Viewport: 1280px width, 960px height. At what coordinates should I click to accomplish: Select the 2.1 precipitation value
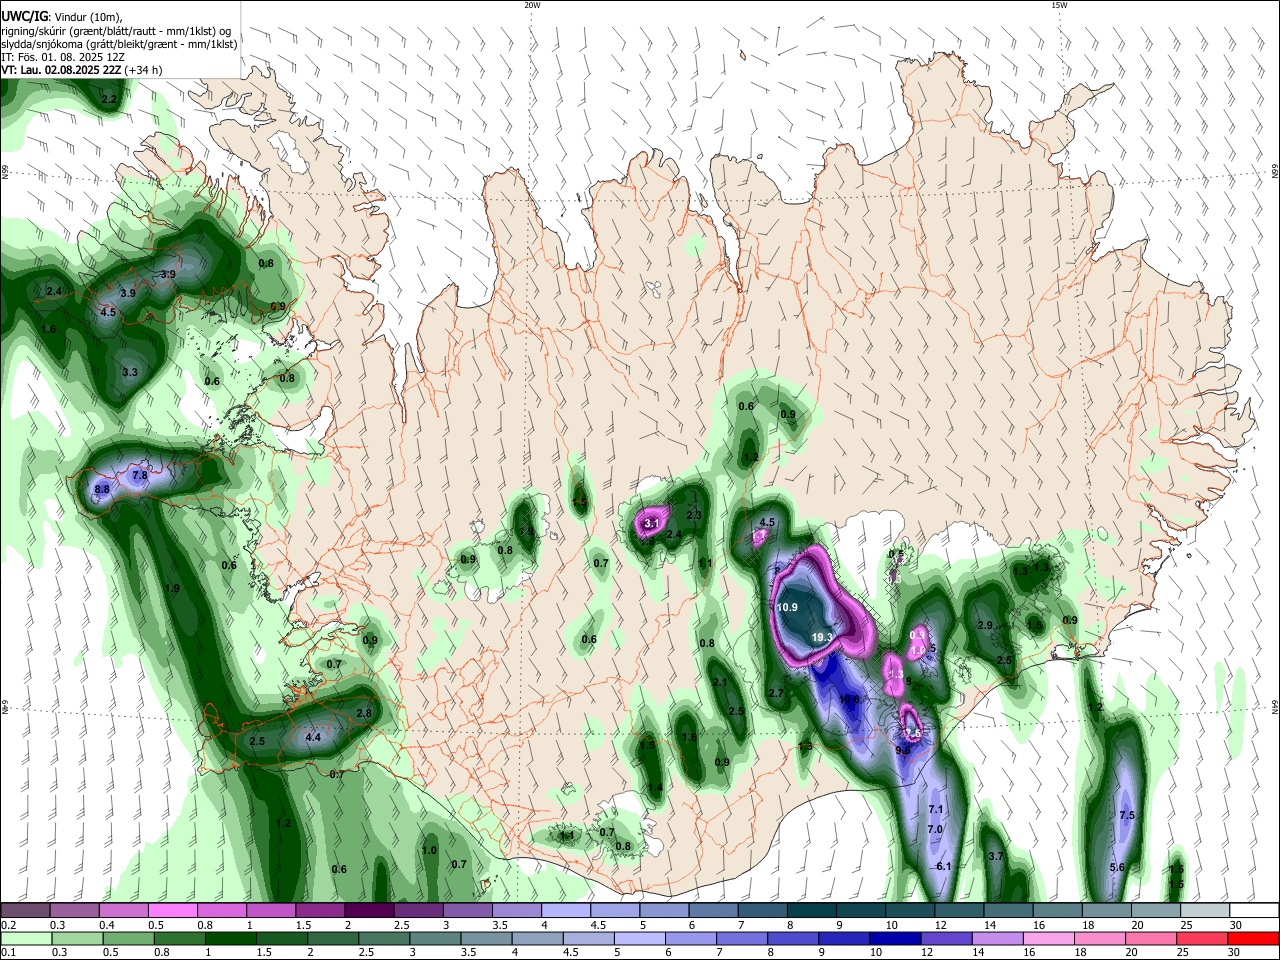(720, 682)
